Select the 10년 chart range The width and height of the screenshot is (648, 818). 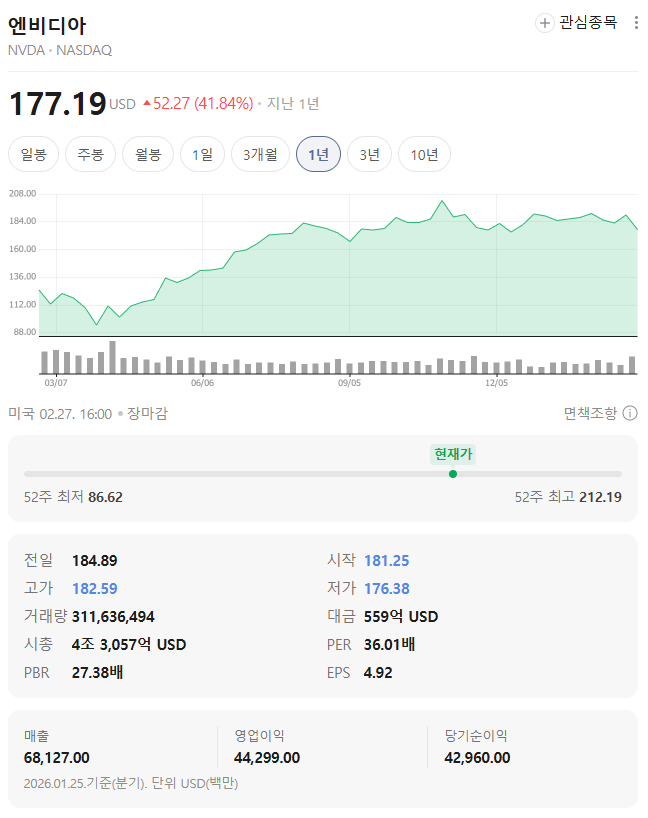[424, 154]
